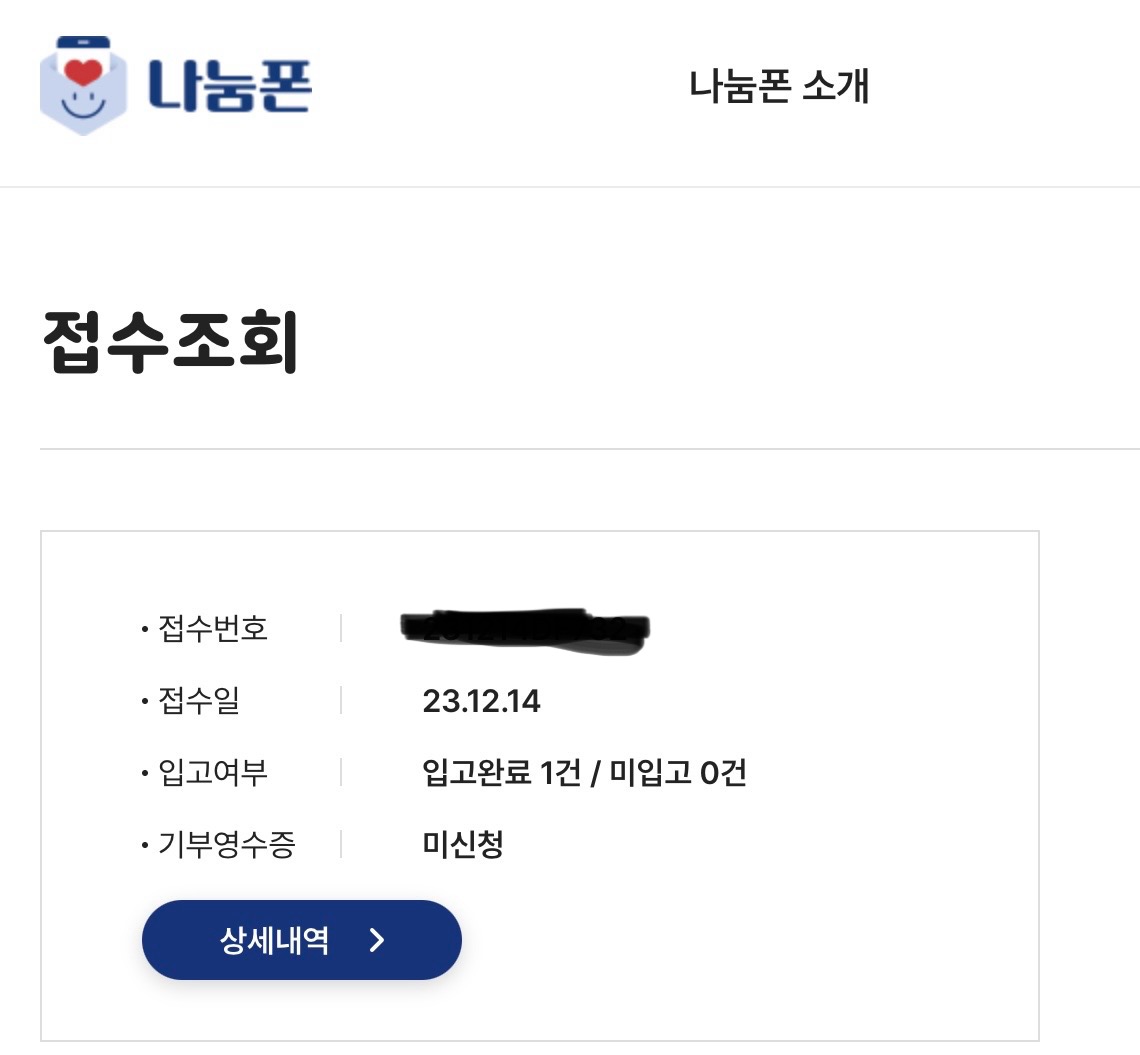1140x1055 pixels.
Task: Click the dark blue top of logo icon
Action: coord(83,43)
